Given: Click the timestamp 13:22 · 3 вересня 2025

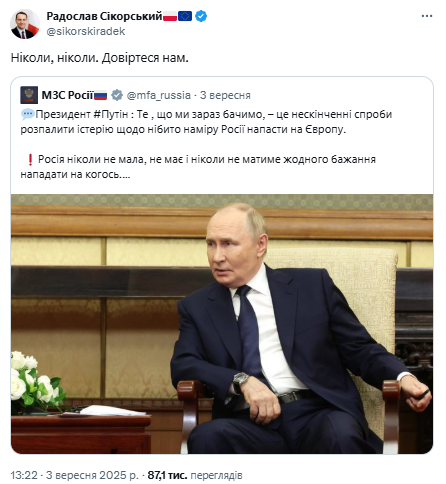Looking at the screenshot, I should (74, 475).
